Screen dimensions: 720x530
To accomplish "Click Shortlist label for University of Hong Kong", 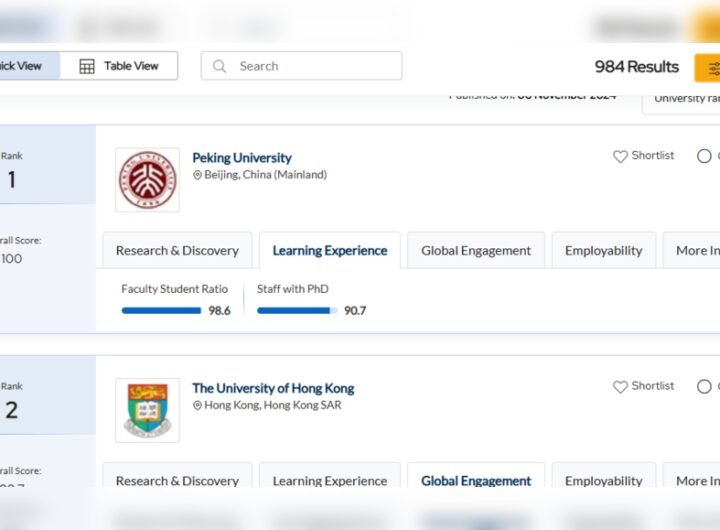I will pyautogui.click(x=652, y=386).
